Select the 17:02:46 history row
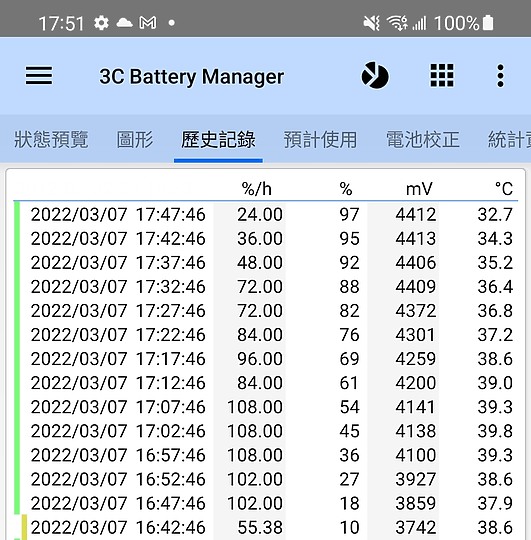 (x=266, y=431)
